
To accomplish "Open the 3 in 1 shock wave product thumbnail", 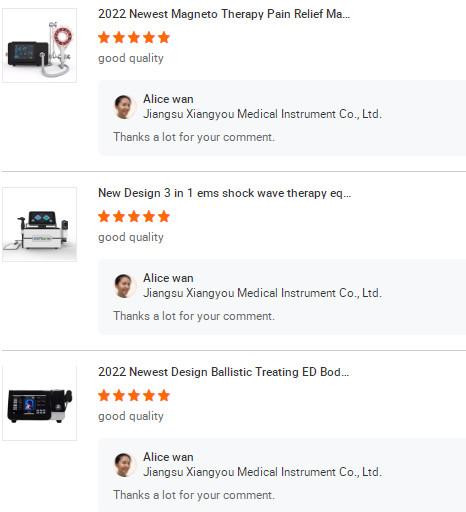I will pyautogui.click(x=39, y=224).
